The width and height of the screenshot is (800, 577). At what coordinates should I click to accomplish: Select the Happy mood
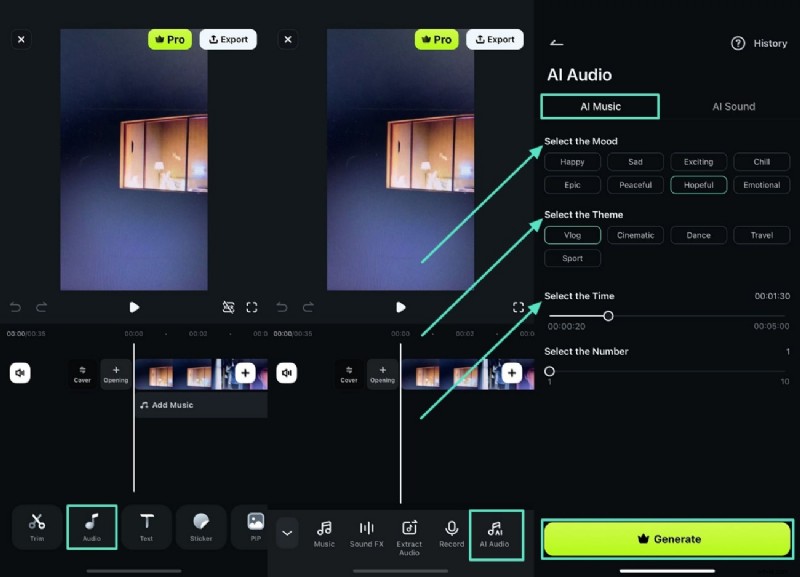coord(572,161)
